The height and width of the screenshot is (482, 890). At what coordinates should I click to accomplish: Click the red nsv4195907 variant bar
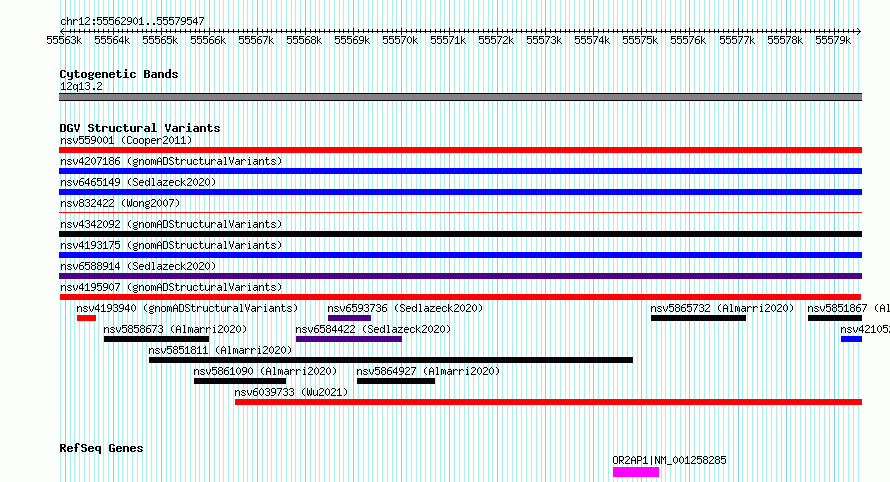460,297
